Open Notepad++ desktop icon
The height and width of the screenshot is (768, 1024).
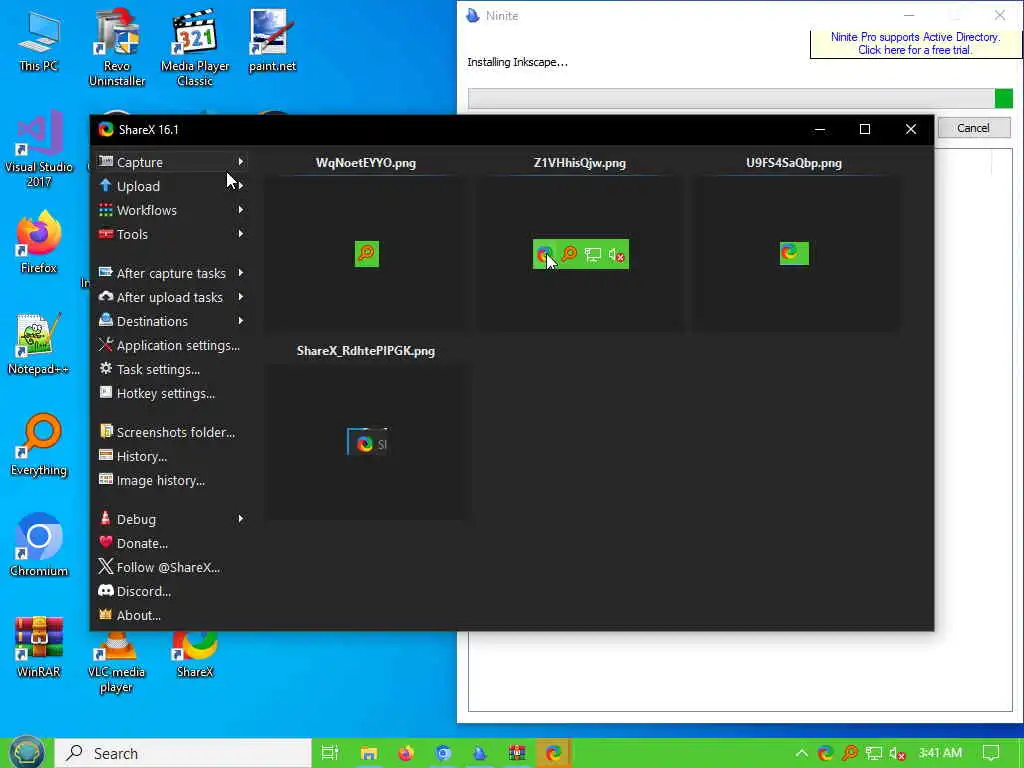39,343
